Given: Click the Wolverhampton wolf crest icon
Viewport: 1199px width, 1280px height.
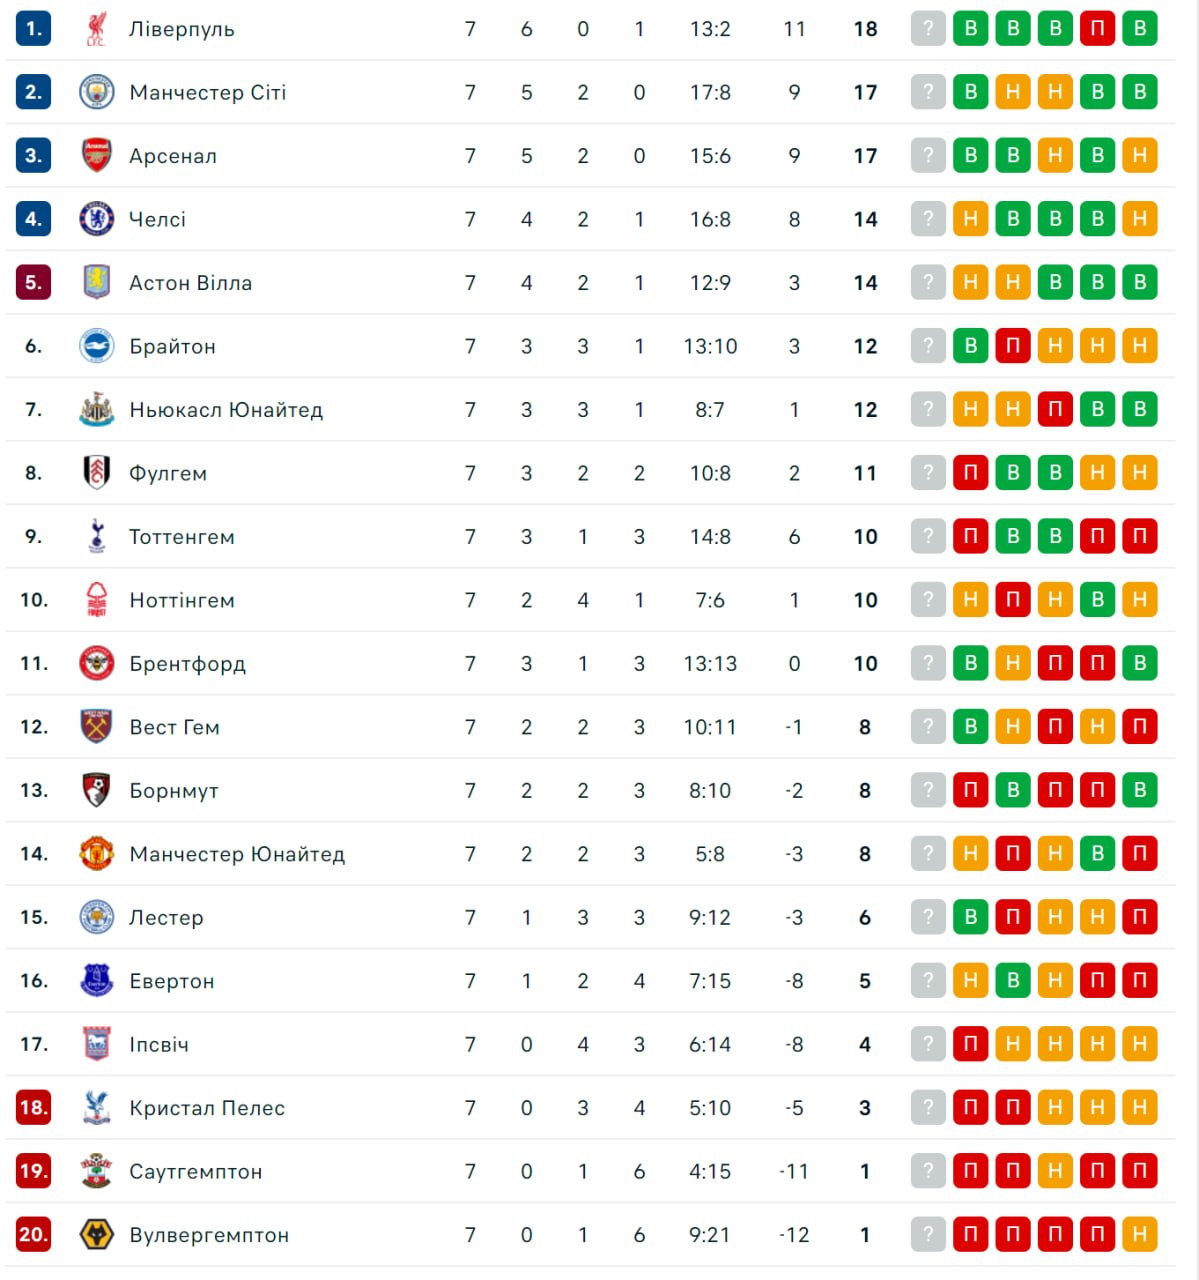Looking at the screenshot, I should 96,1235.
